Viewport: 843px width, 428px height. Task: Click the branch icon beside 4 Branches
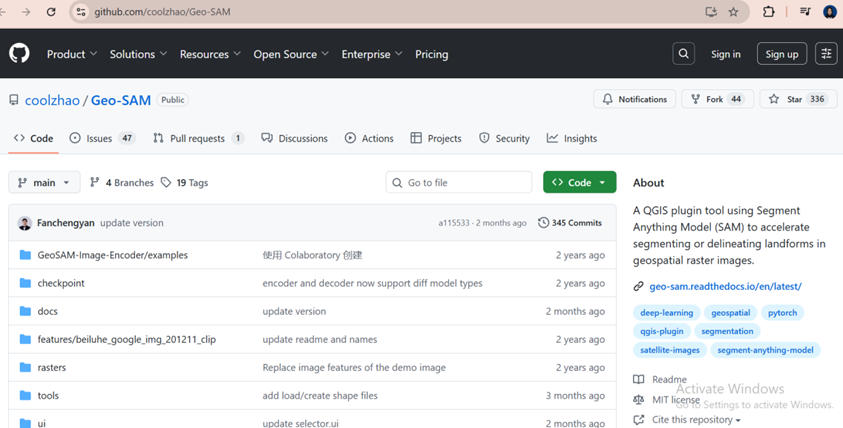coord(95,182)
